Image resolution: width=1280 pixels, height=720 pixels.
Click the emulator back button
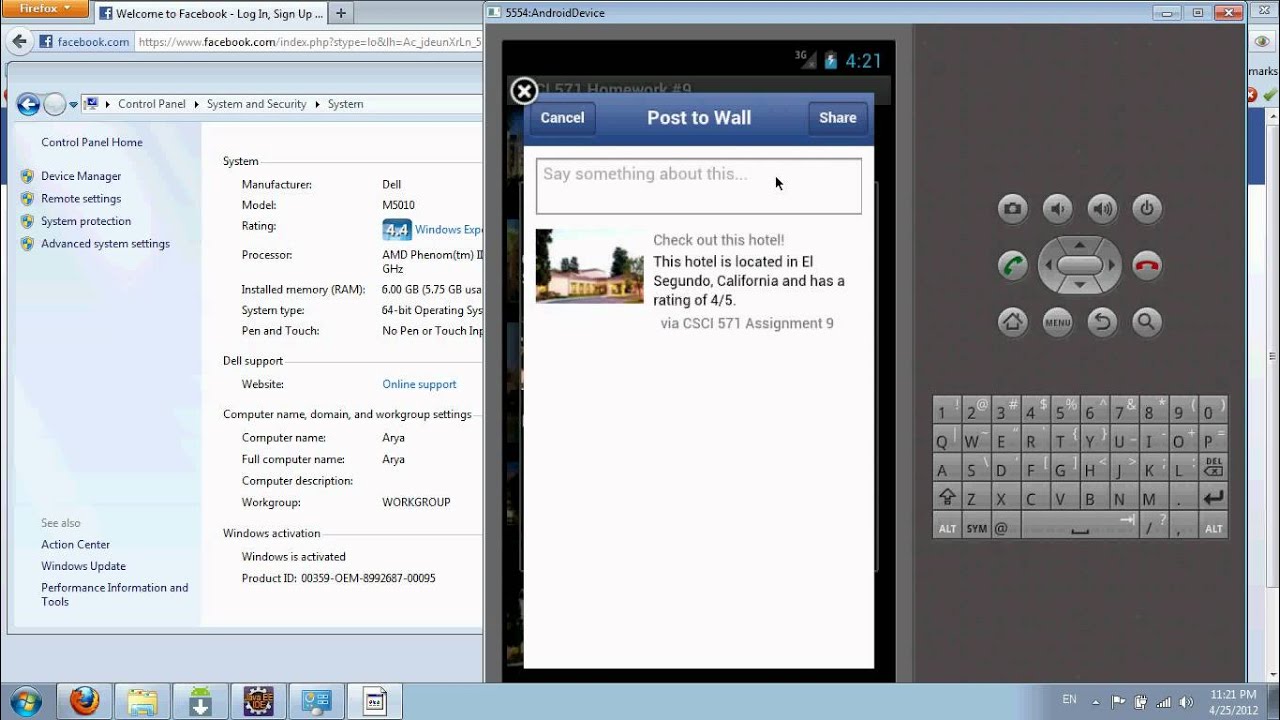[1102, 322]
